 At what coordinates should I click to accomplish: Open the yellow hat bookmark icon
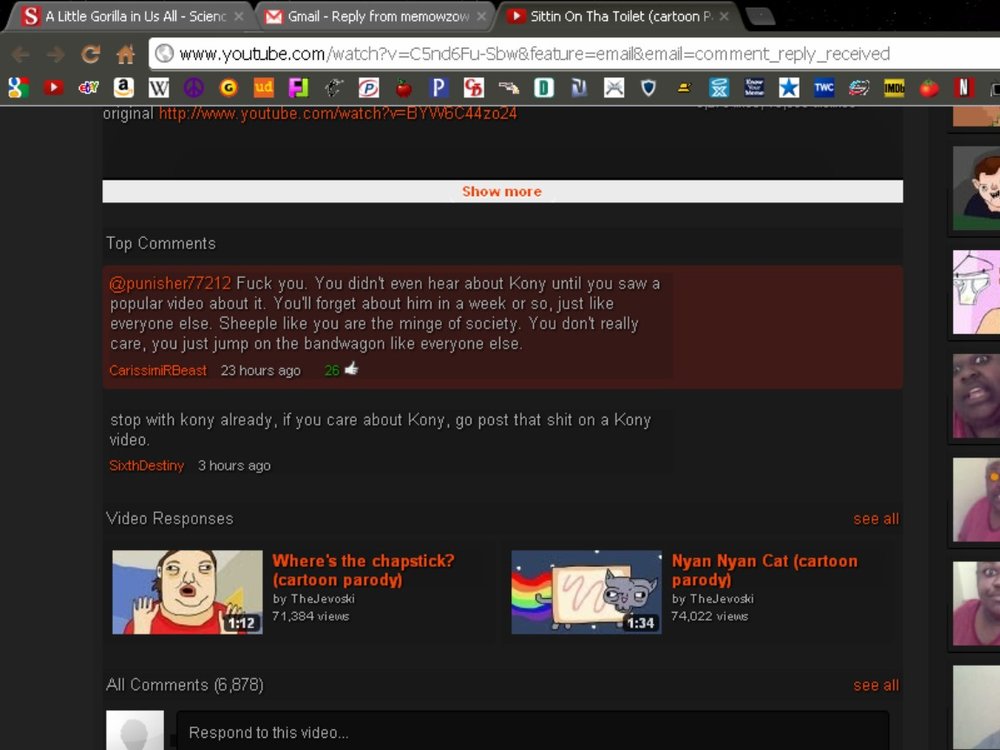[684, 87]
